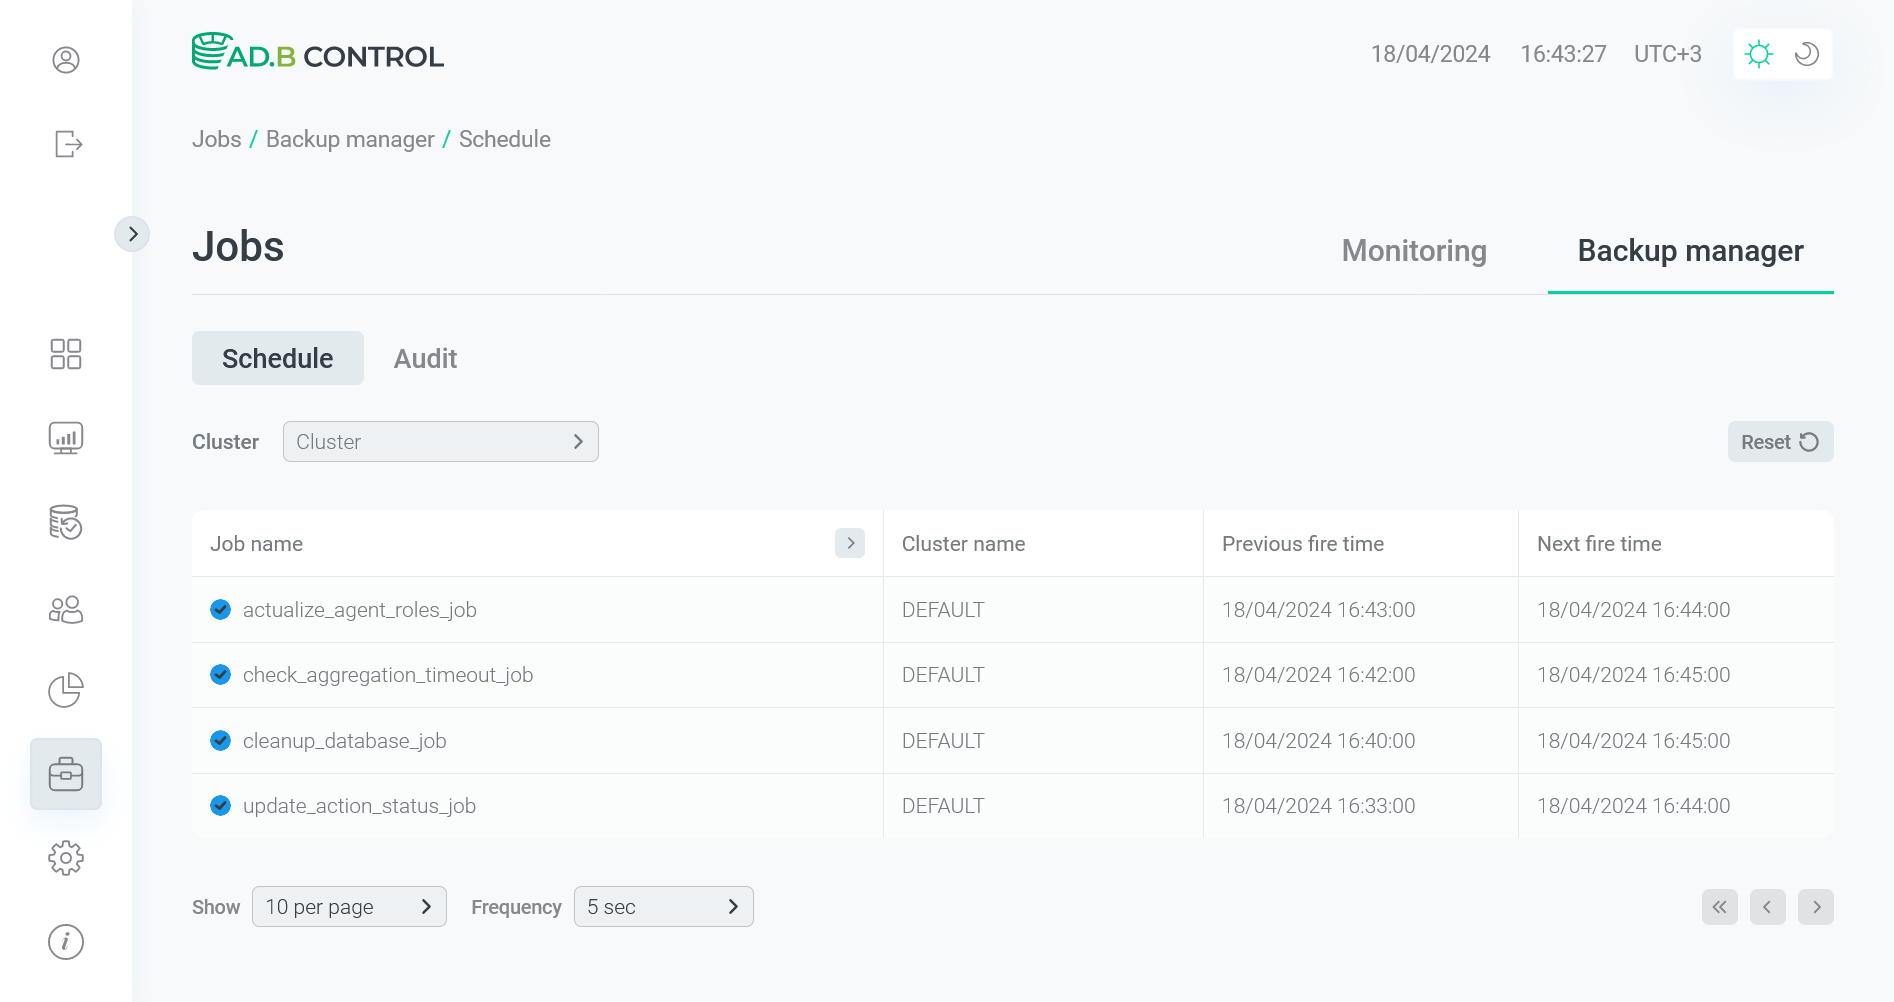
Task: Expand the collapsed sidebar with chevron arrow
Action: click(x=133, y=233)
